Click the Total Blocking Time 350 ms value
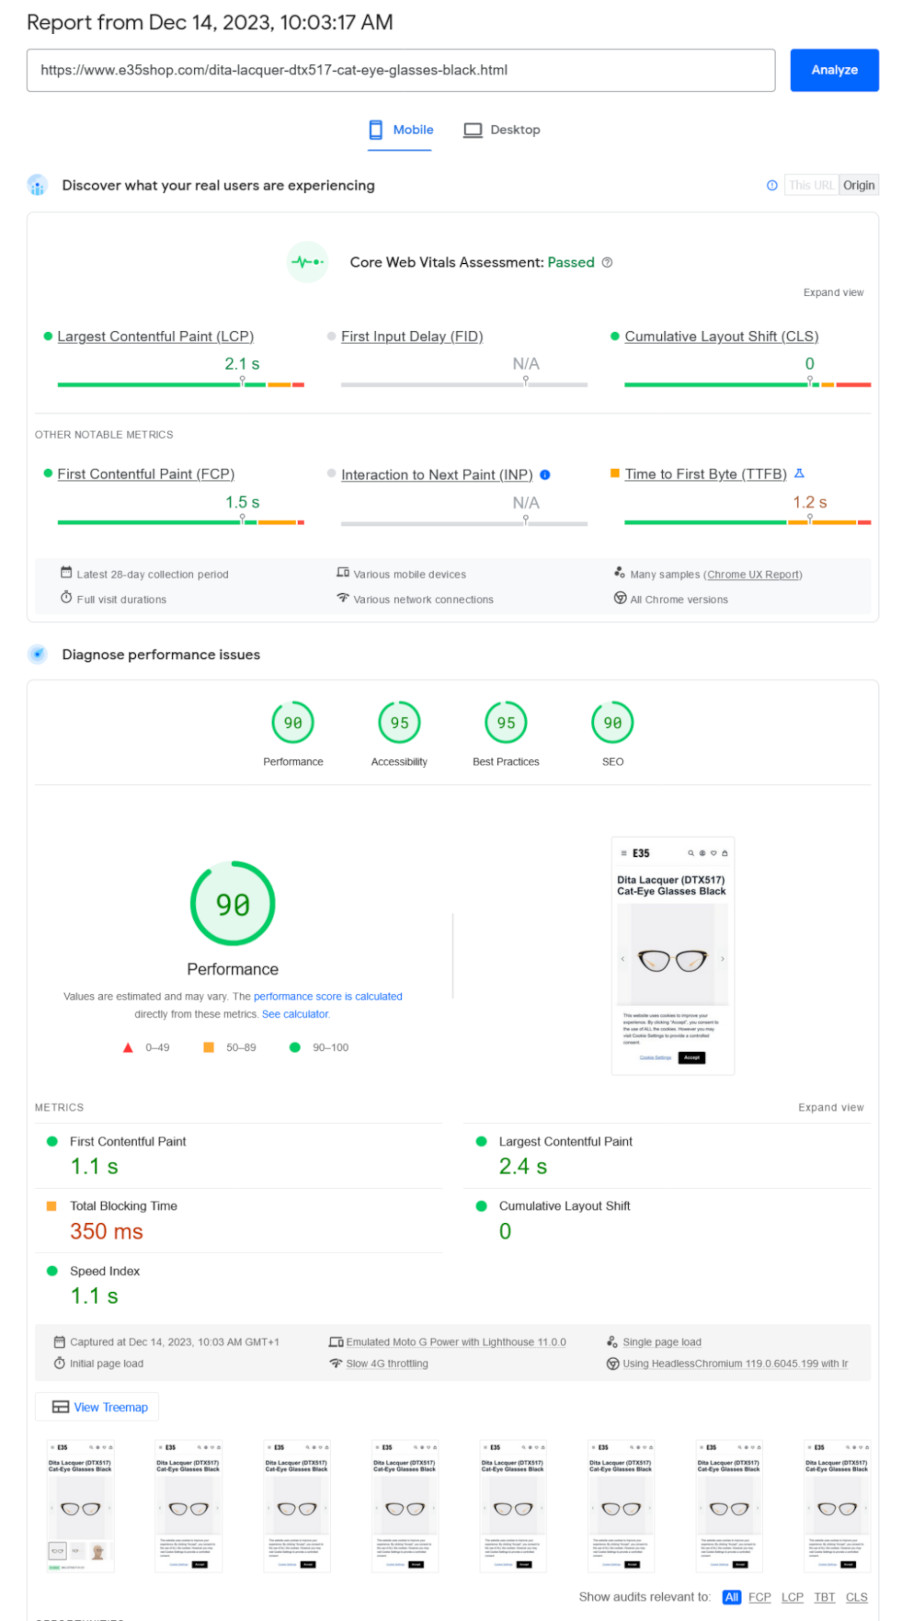 106,1232
